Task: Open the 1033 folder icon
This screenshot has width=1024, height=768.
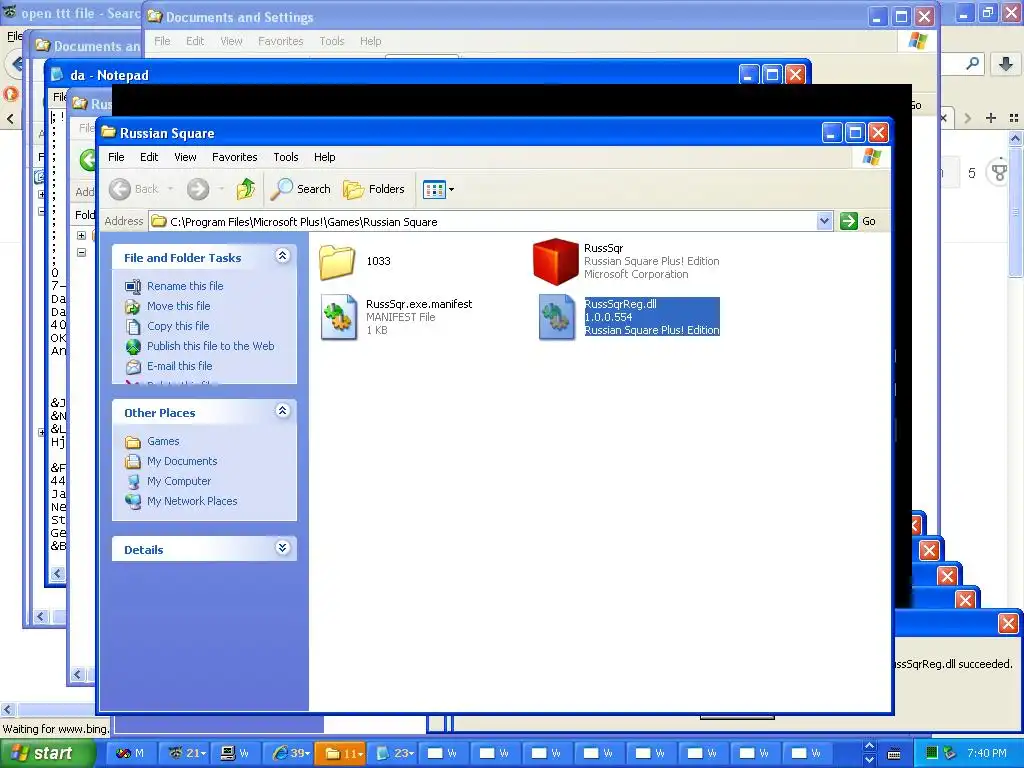Action: click(x=337, y=262)
